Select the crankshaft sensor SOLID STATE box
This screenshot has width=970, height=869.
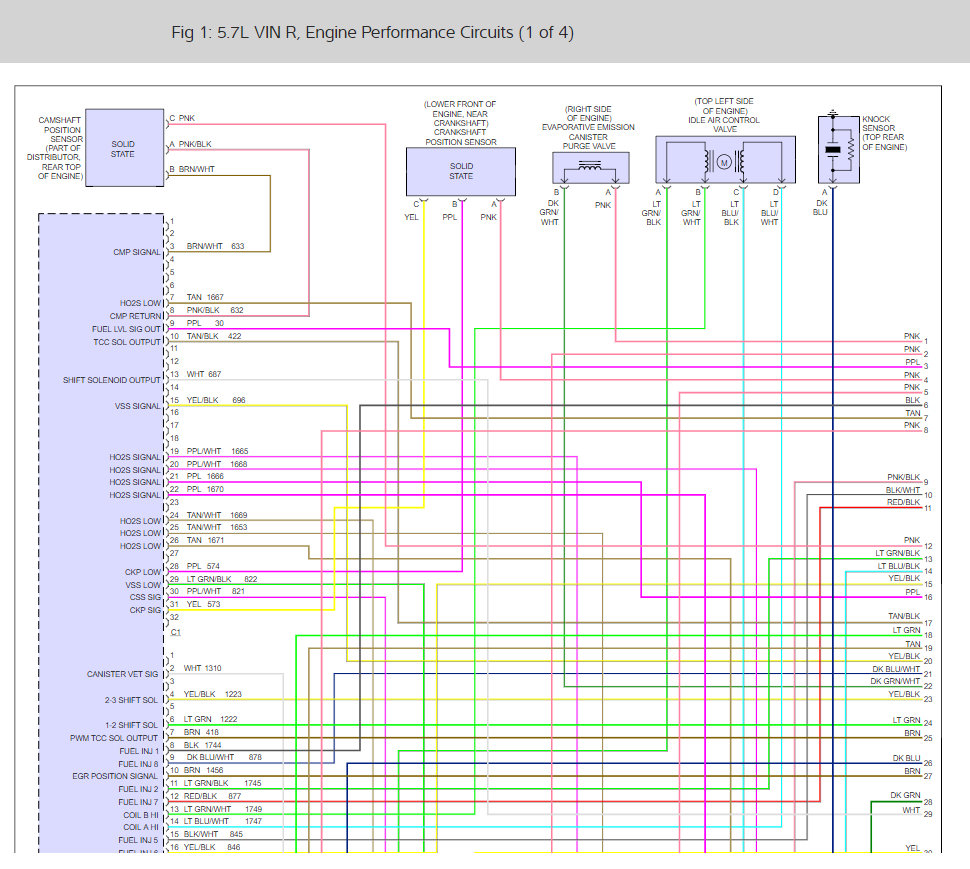tap(461, 171)
